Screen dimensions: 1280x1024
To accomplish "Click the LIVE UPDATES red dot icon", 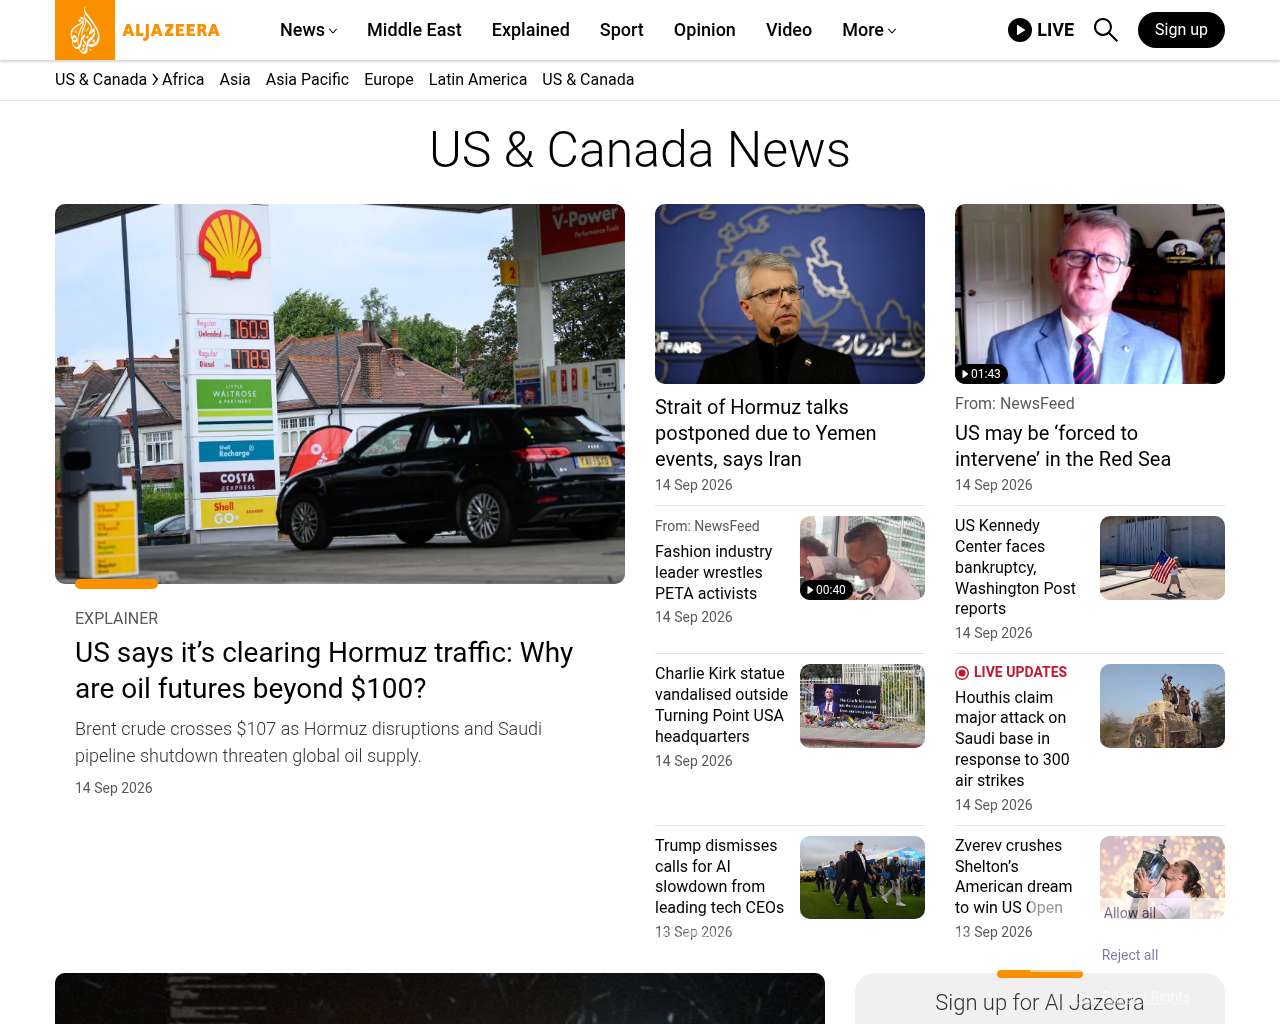I will [x=962, y=673].
